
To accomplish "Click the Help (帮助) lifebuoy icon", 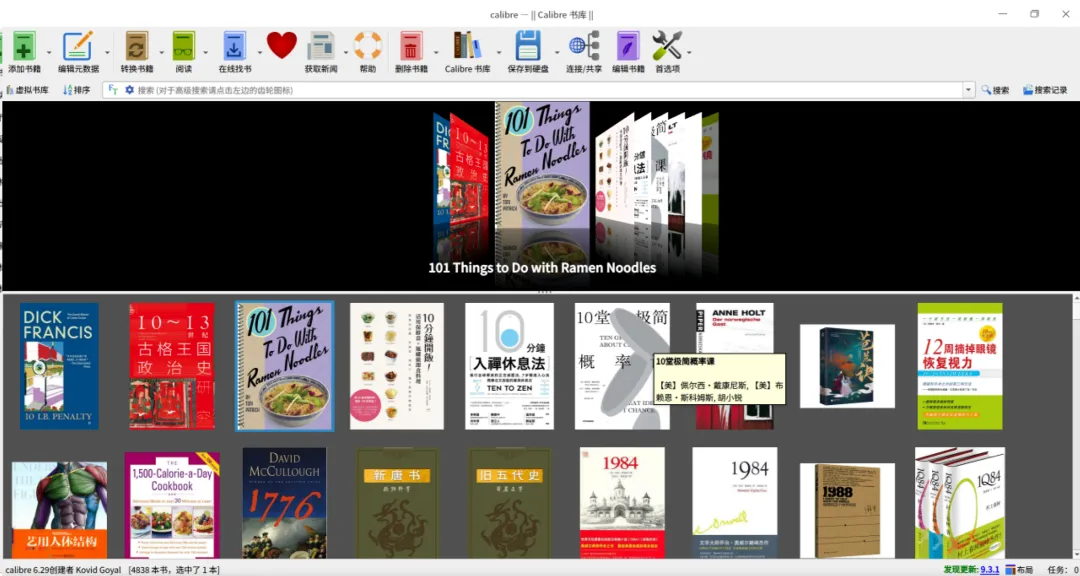I will click(x=368, y=45).
